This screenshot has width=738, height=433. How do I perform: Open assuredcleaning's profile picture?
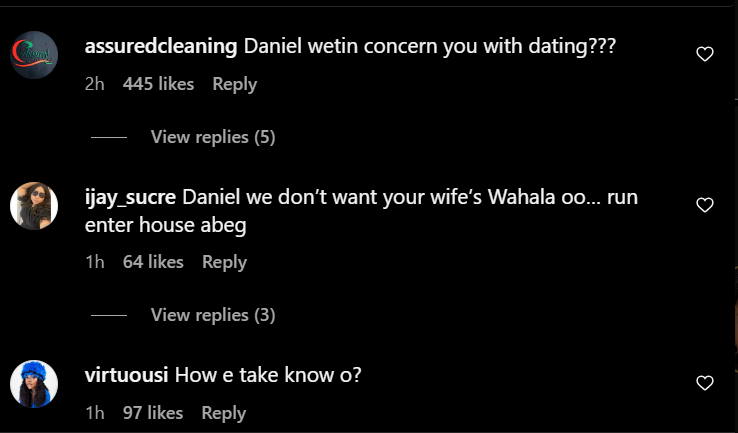click(34, 55)
